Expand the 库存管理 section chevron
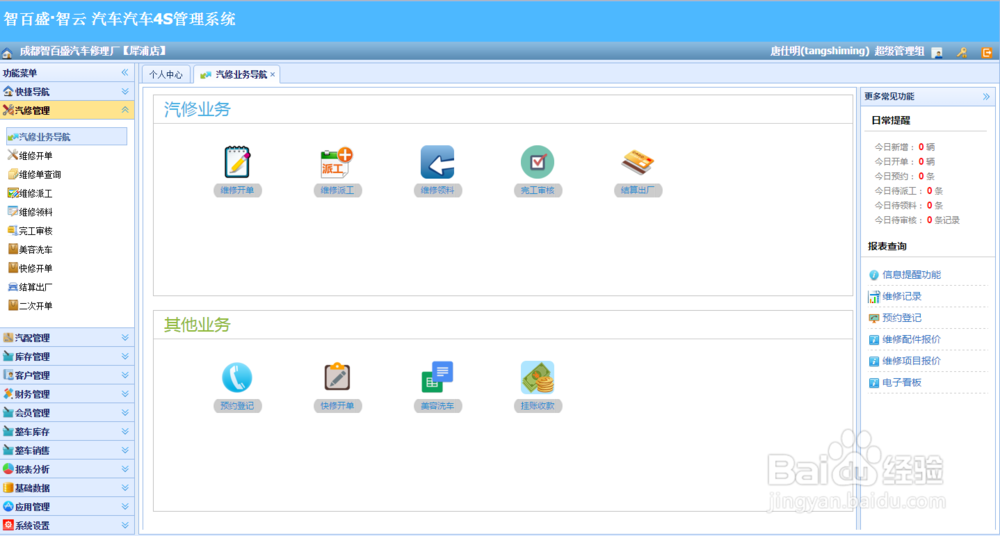The image size is (1000, 536). 125,356
